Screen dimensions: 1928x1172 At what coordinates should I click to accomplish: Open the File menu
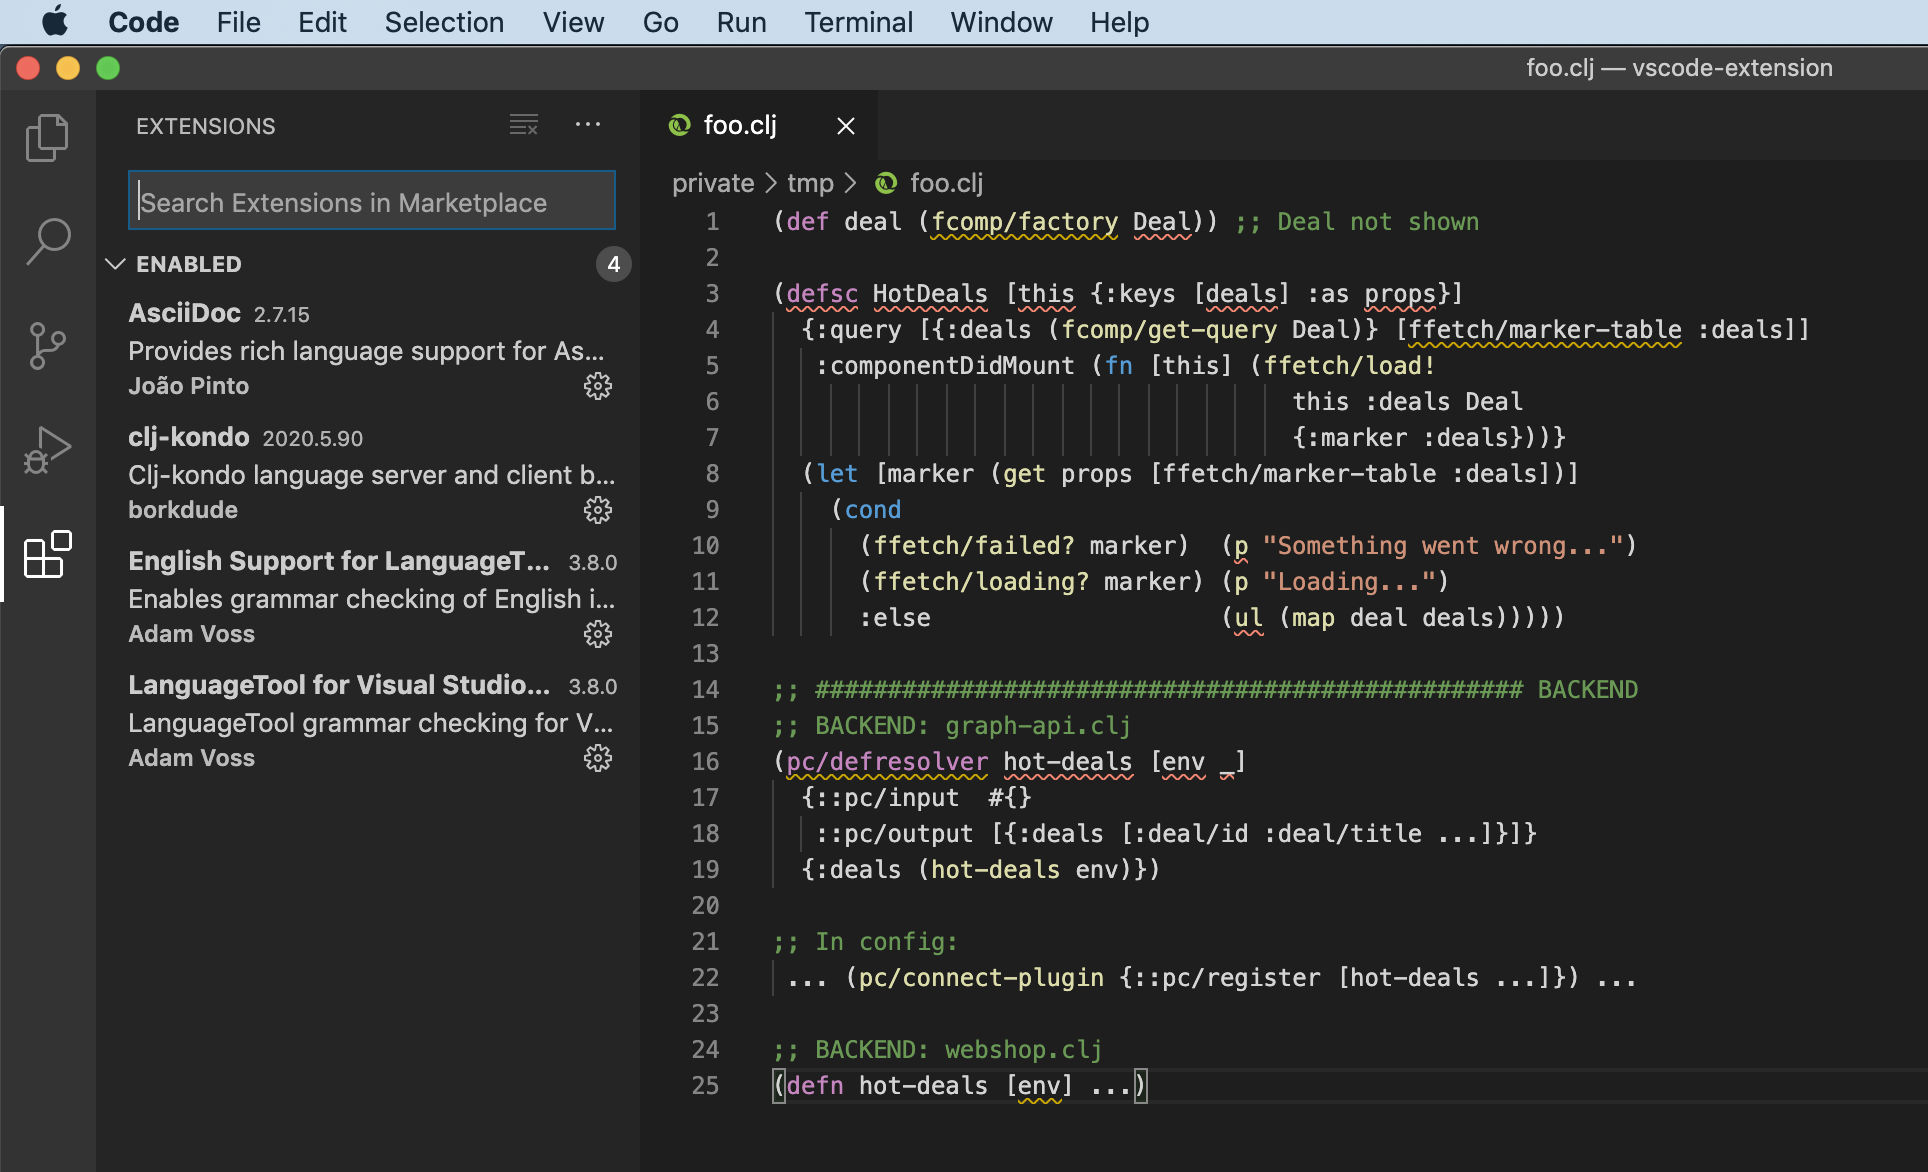tap(238, 22)
